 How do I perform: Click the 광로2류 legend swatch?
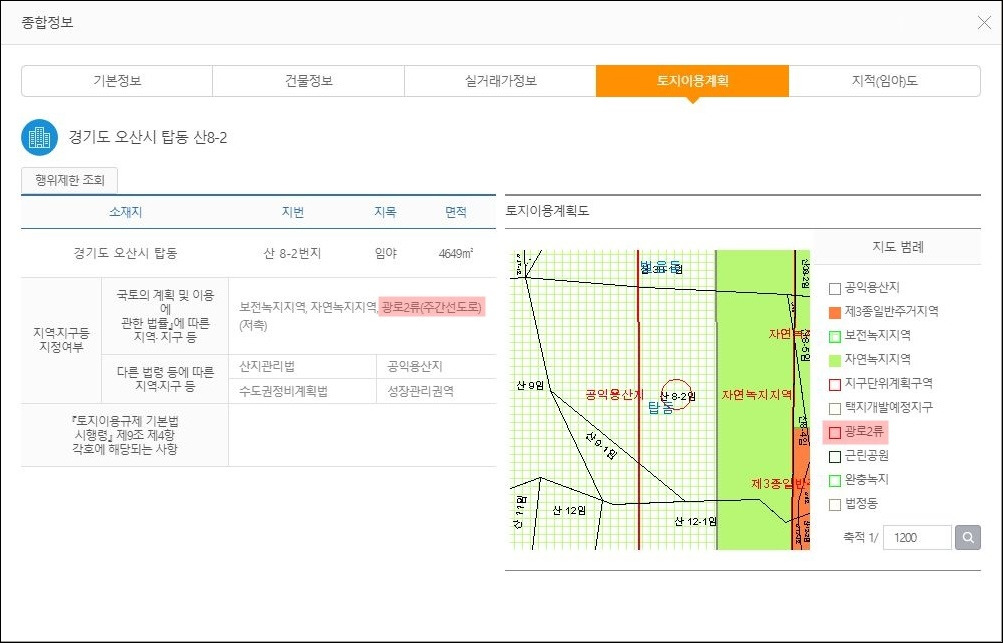(x=835, y=433)
